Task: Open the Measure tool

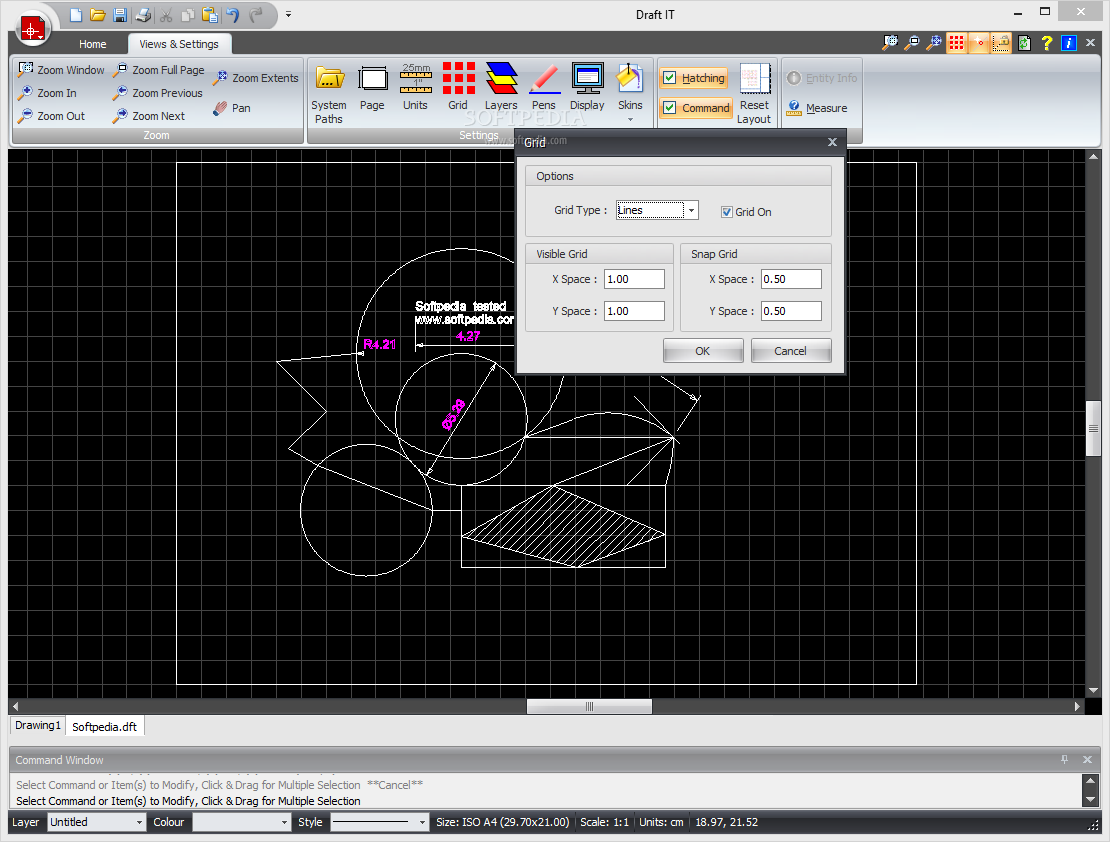Action: [817, 108]
